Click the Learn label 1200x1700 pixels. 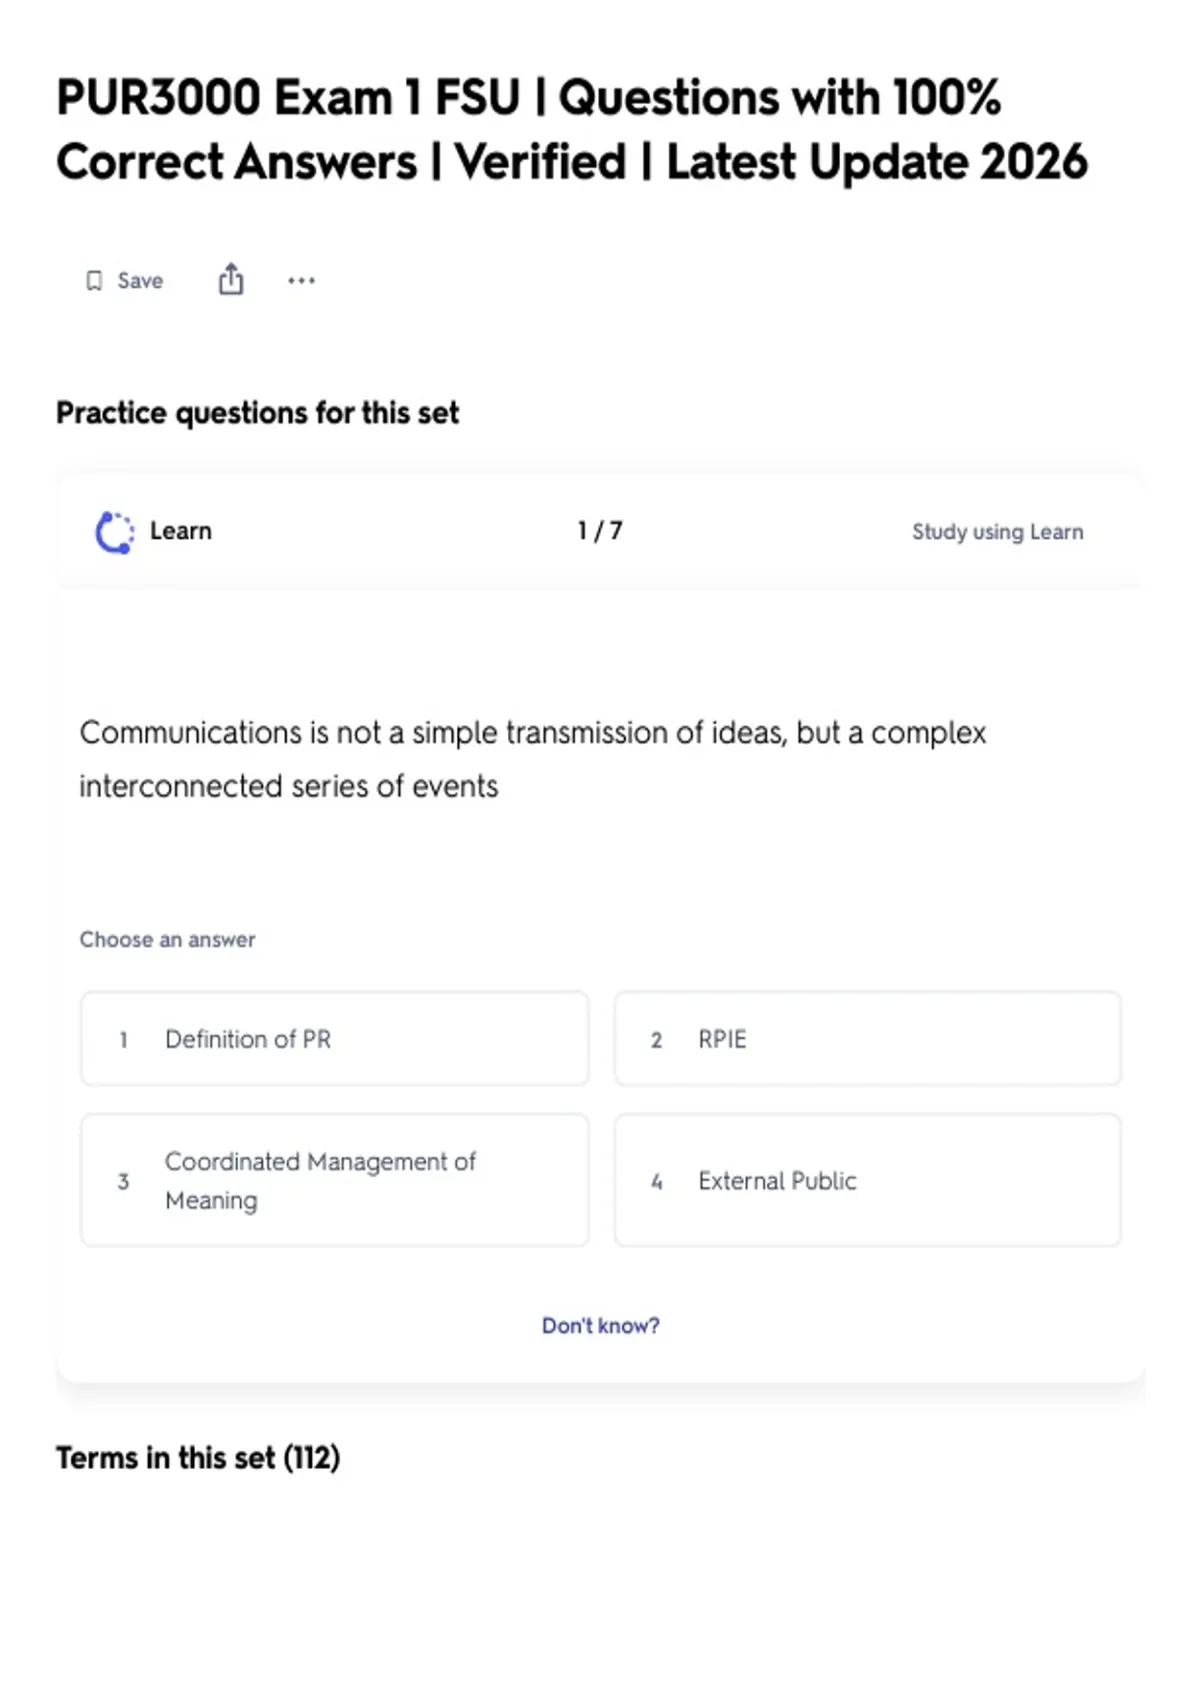click(181, 531)
